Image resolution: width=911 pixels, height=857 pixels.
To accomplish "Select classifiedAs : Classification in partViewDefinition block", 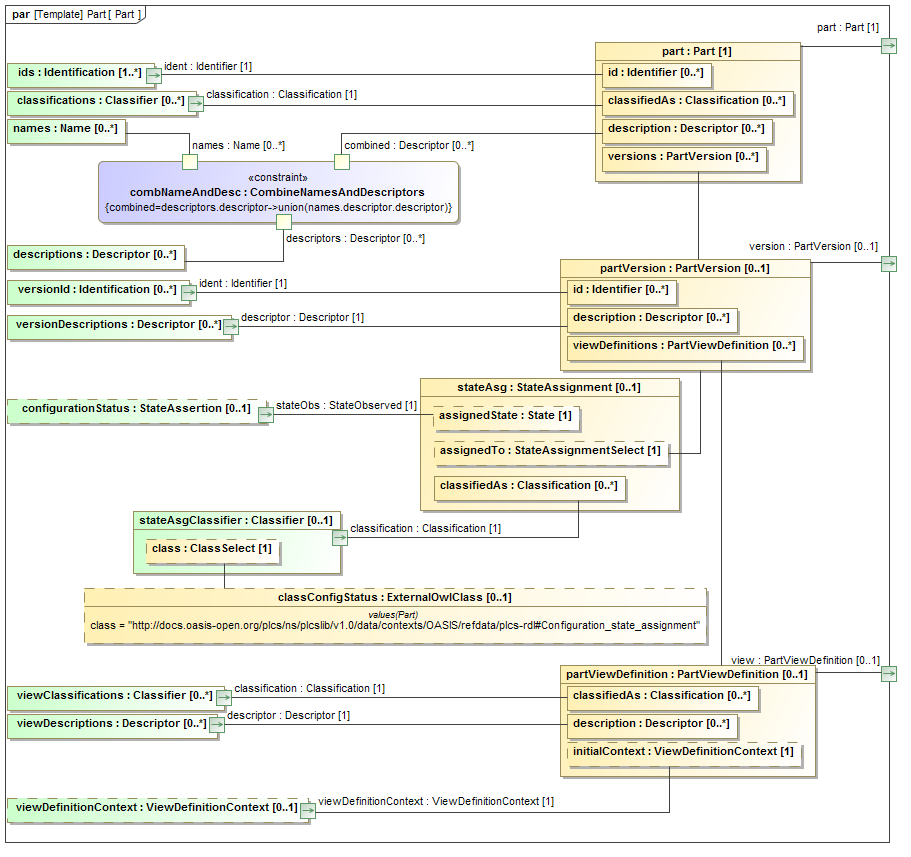I will pos(662,697).
